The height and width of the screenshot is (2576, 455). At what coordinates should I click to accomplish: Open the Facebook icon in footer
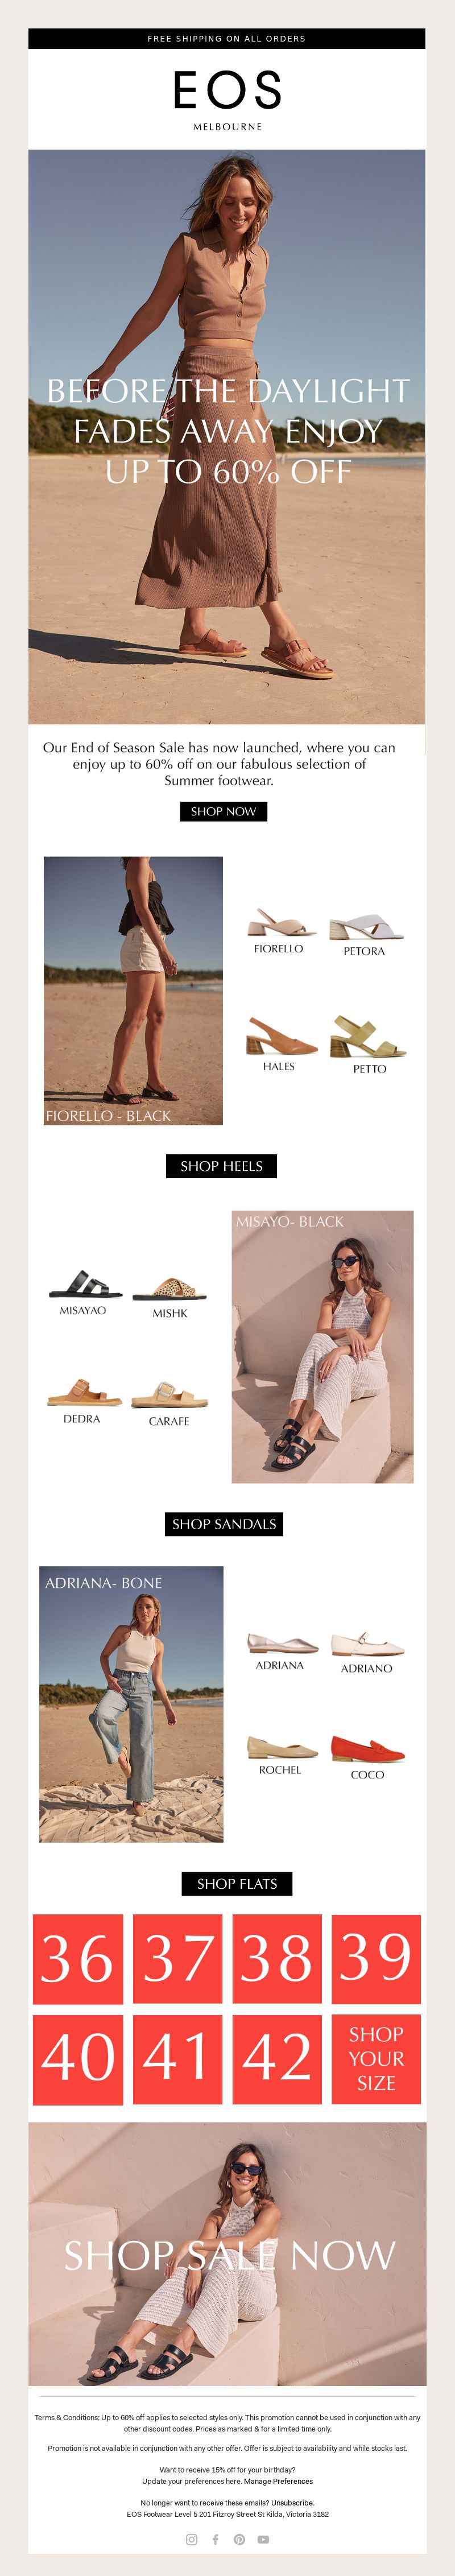tap(215, 2539)
